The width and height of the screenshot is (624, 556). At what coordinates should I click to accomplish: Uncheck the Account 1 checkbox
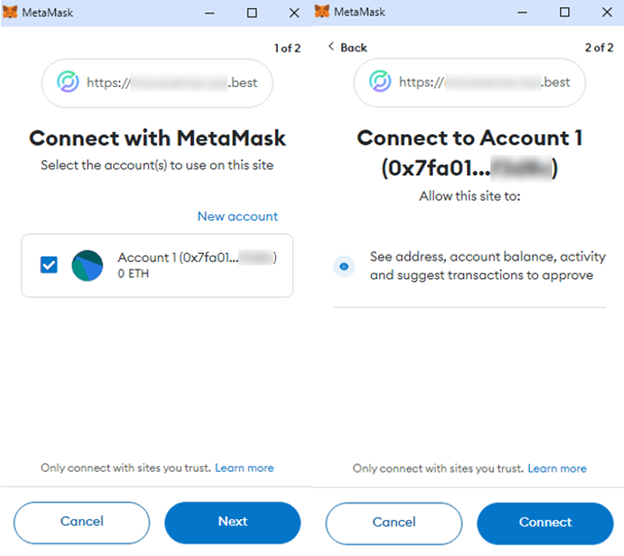click(49, 265)
